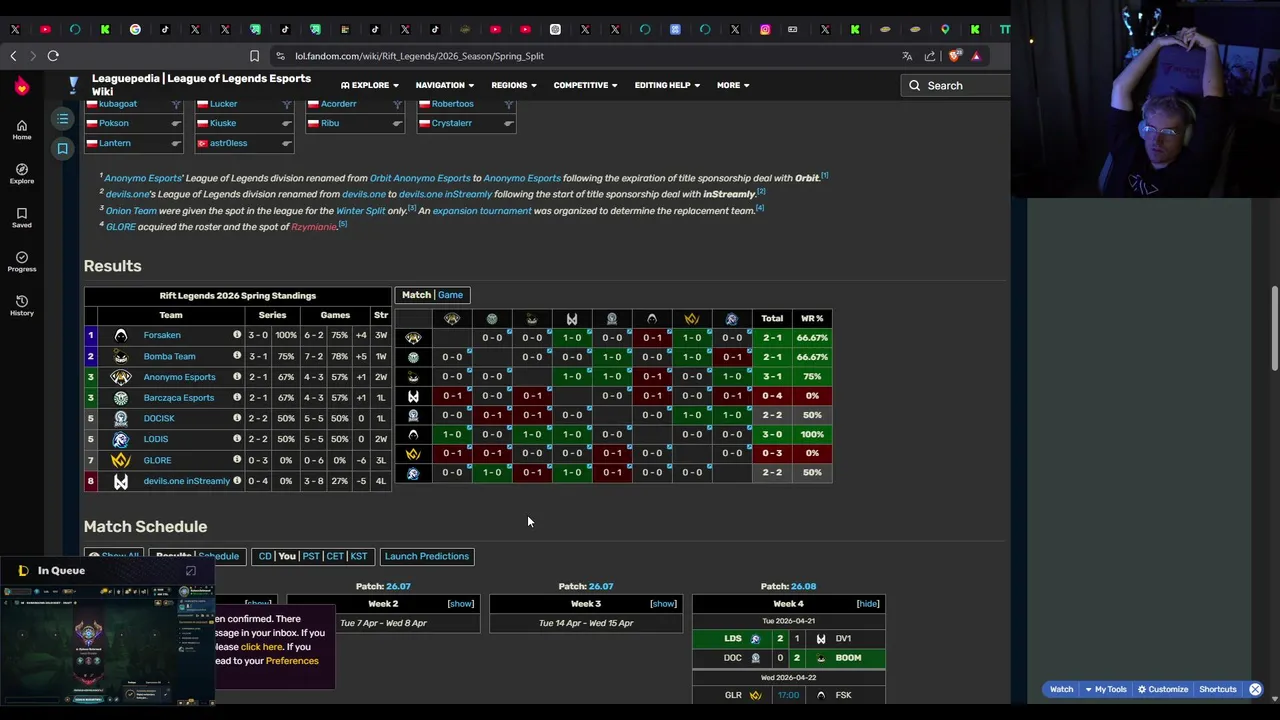1280x720 pixels.
Task: Show Week 3 matches
Action: (663, 604)
